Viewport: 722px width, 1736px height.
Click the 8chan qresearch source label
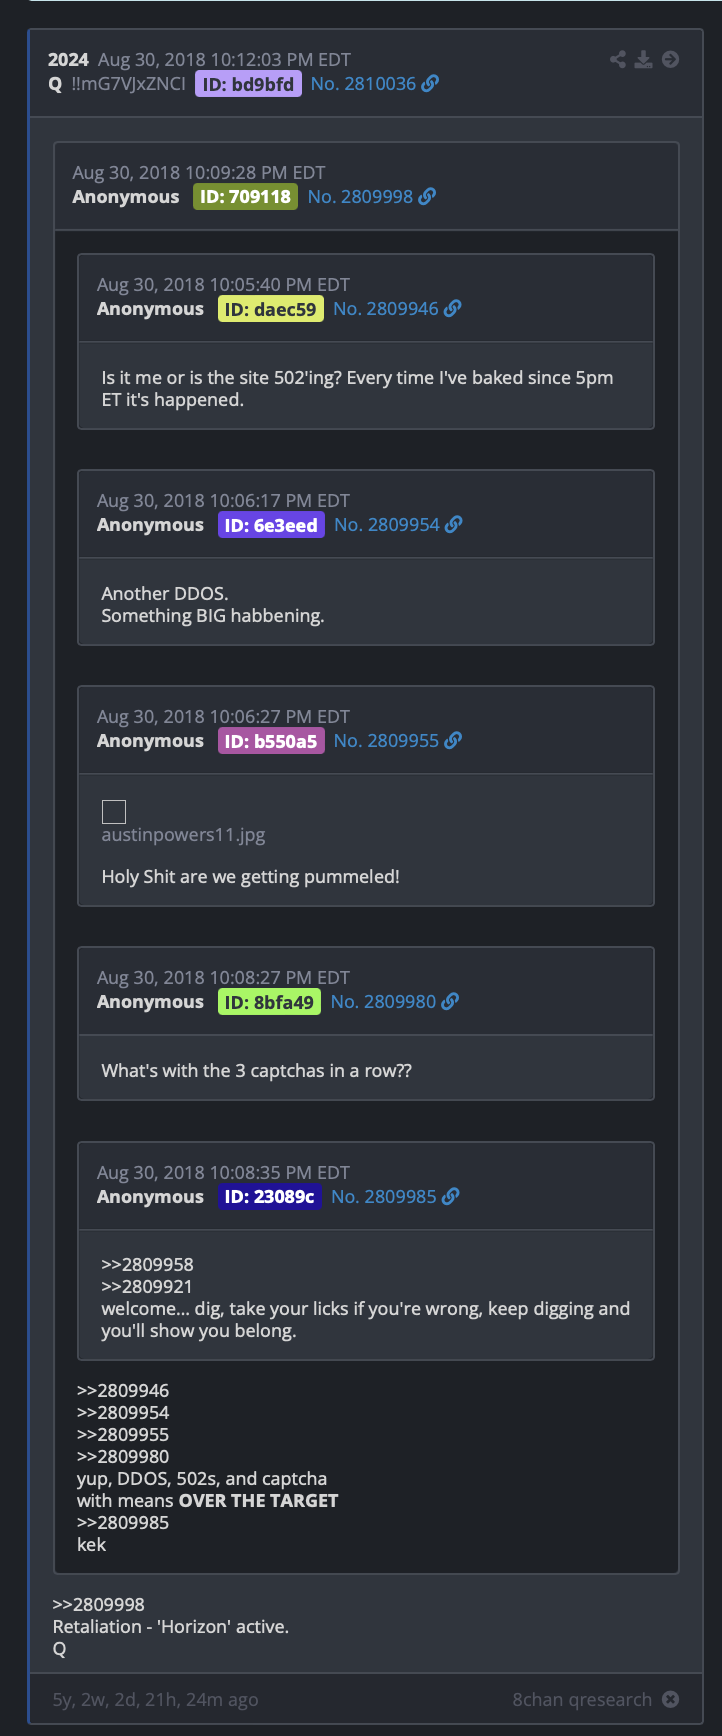pos(582,1700)
